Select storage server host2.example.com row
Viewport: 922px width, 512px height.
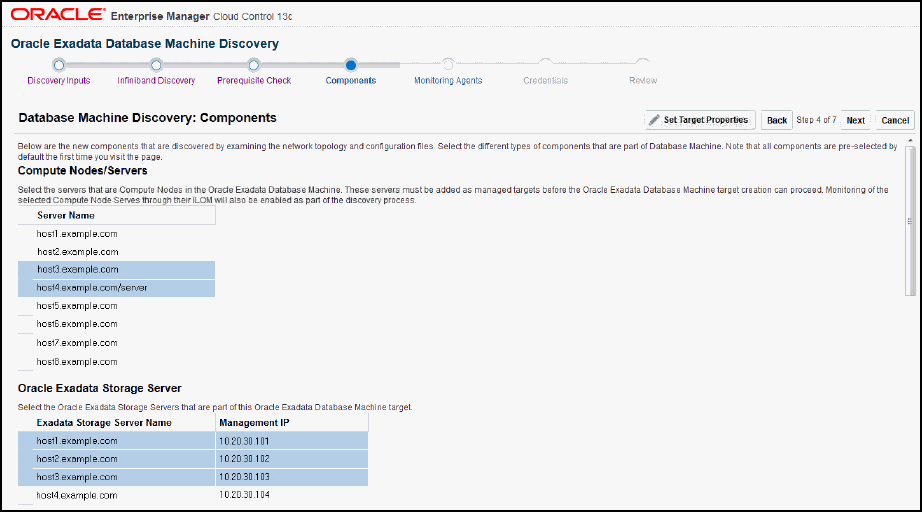coord(193,459)
